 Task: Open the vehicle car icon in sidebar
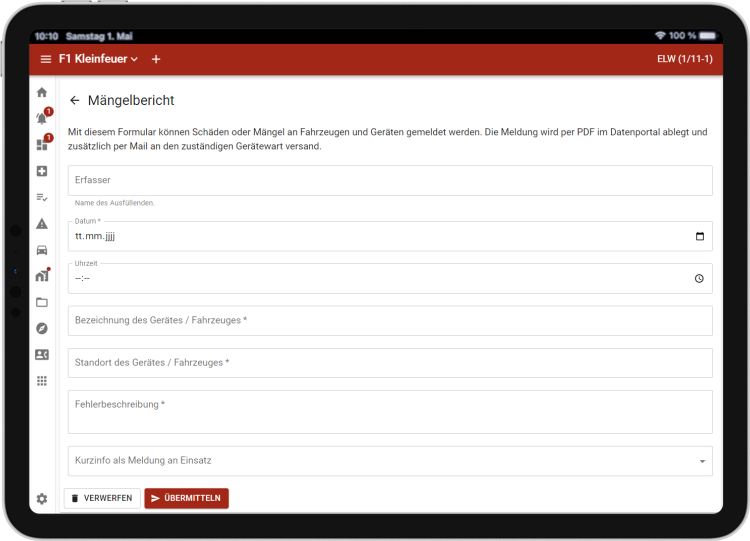coord(42,250)
